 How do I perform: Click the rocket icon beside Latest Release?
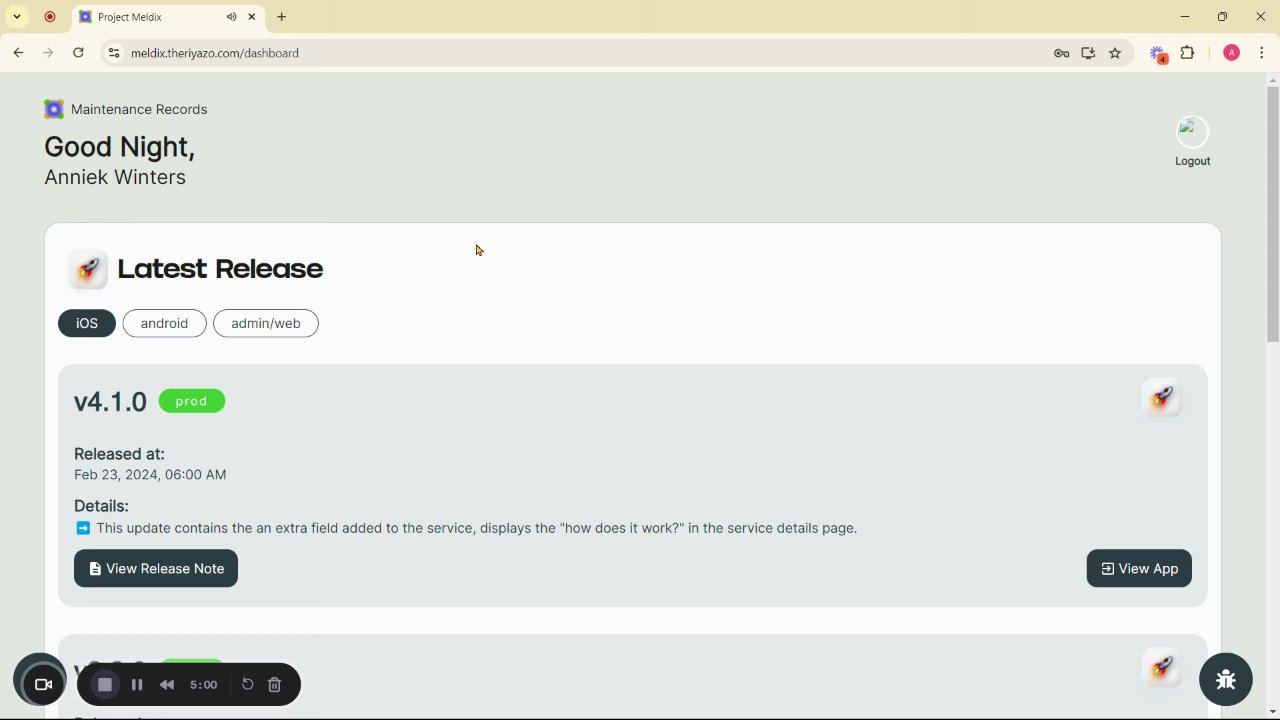(88, 269)
